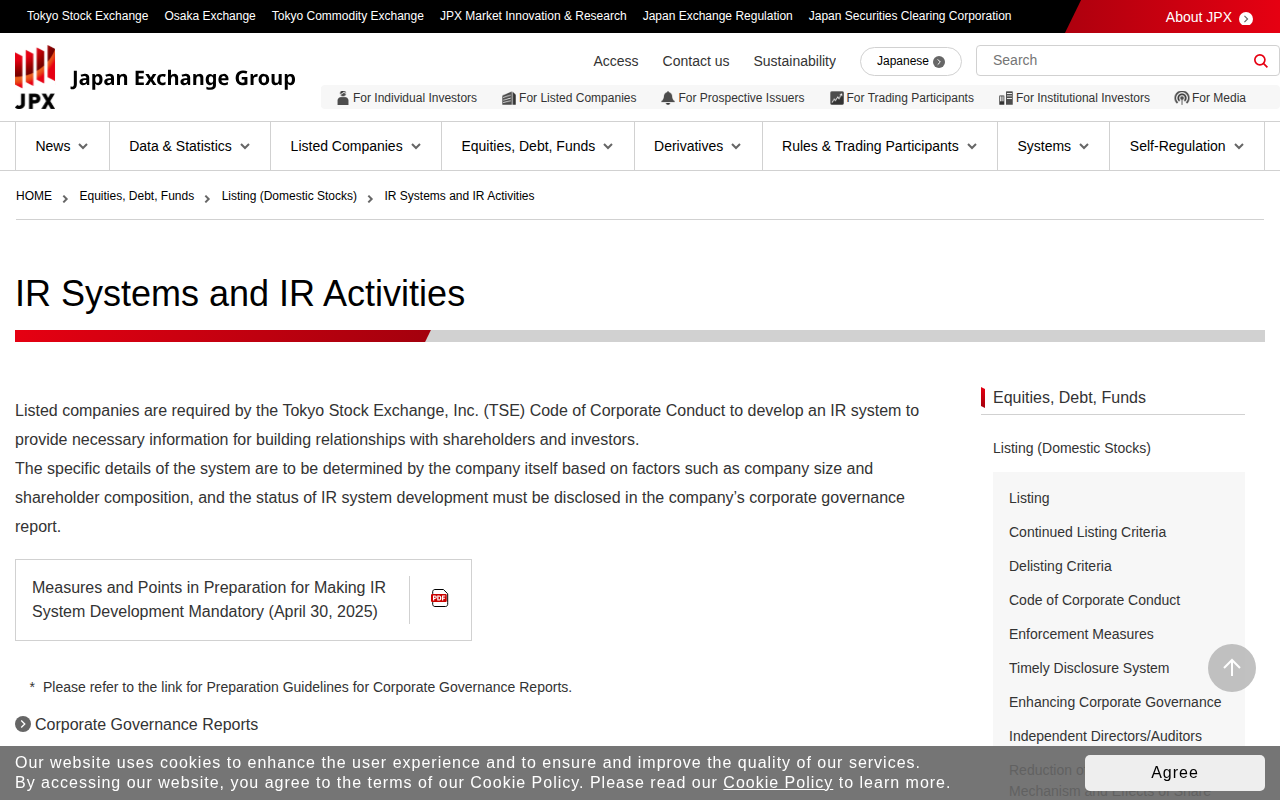Click the For Individual Investors person icon
Viewport: 1280px width, 800px height.
coord(343,98)
